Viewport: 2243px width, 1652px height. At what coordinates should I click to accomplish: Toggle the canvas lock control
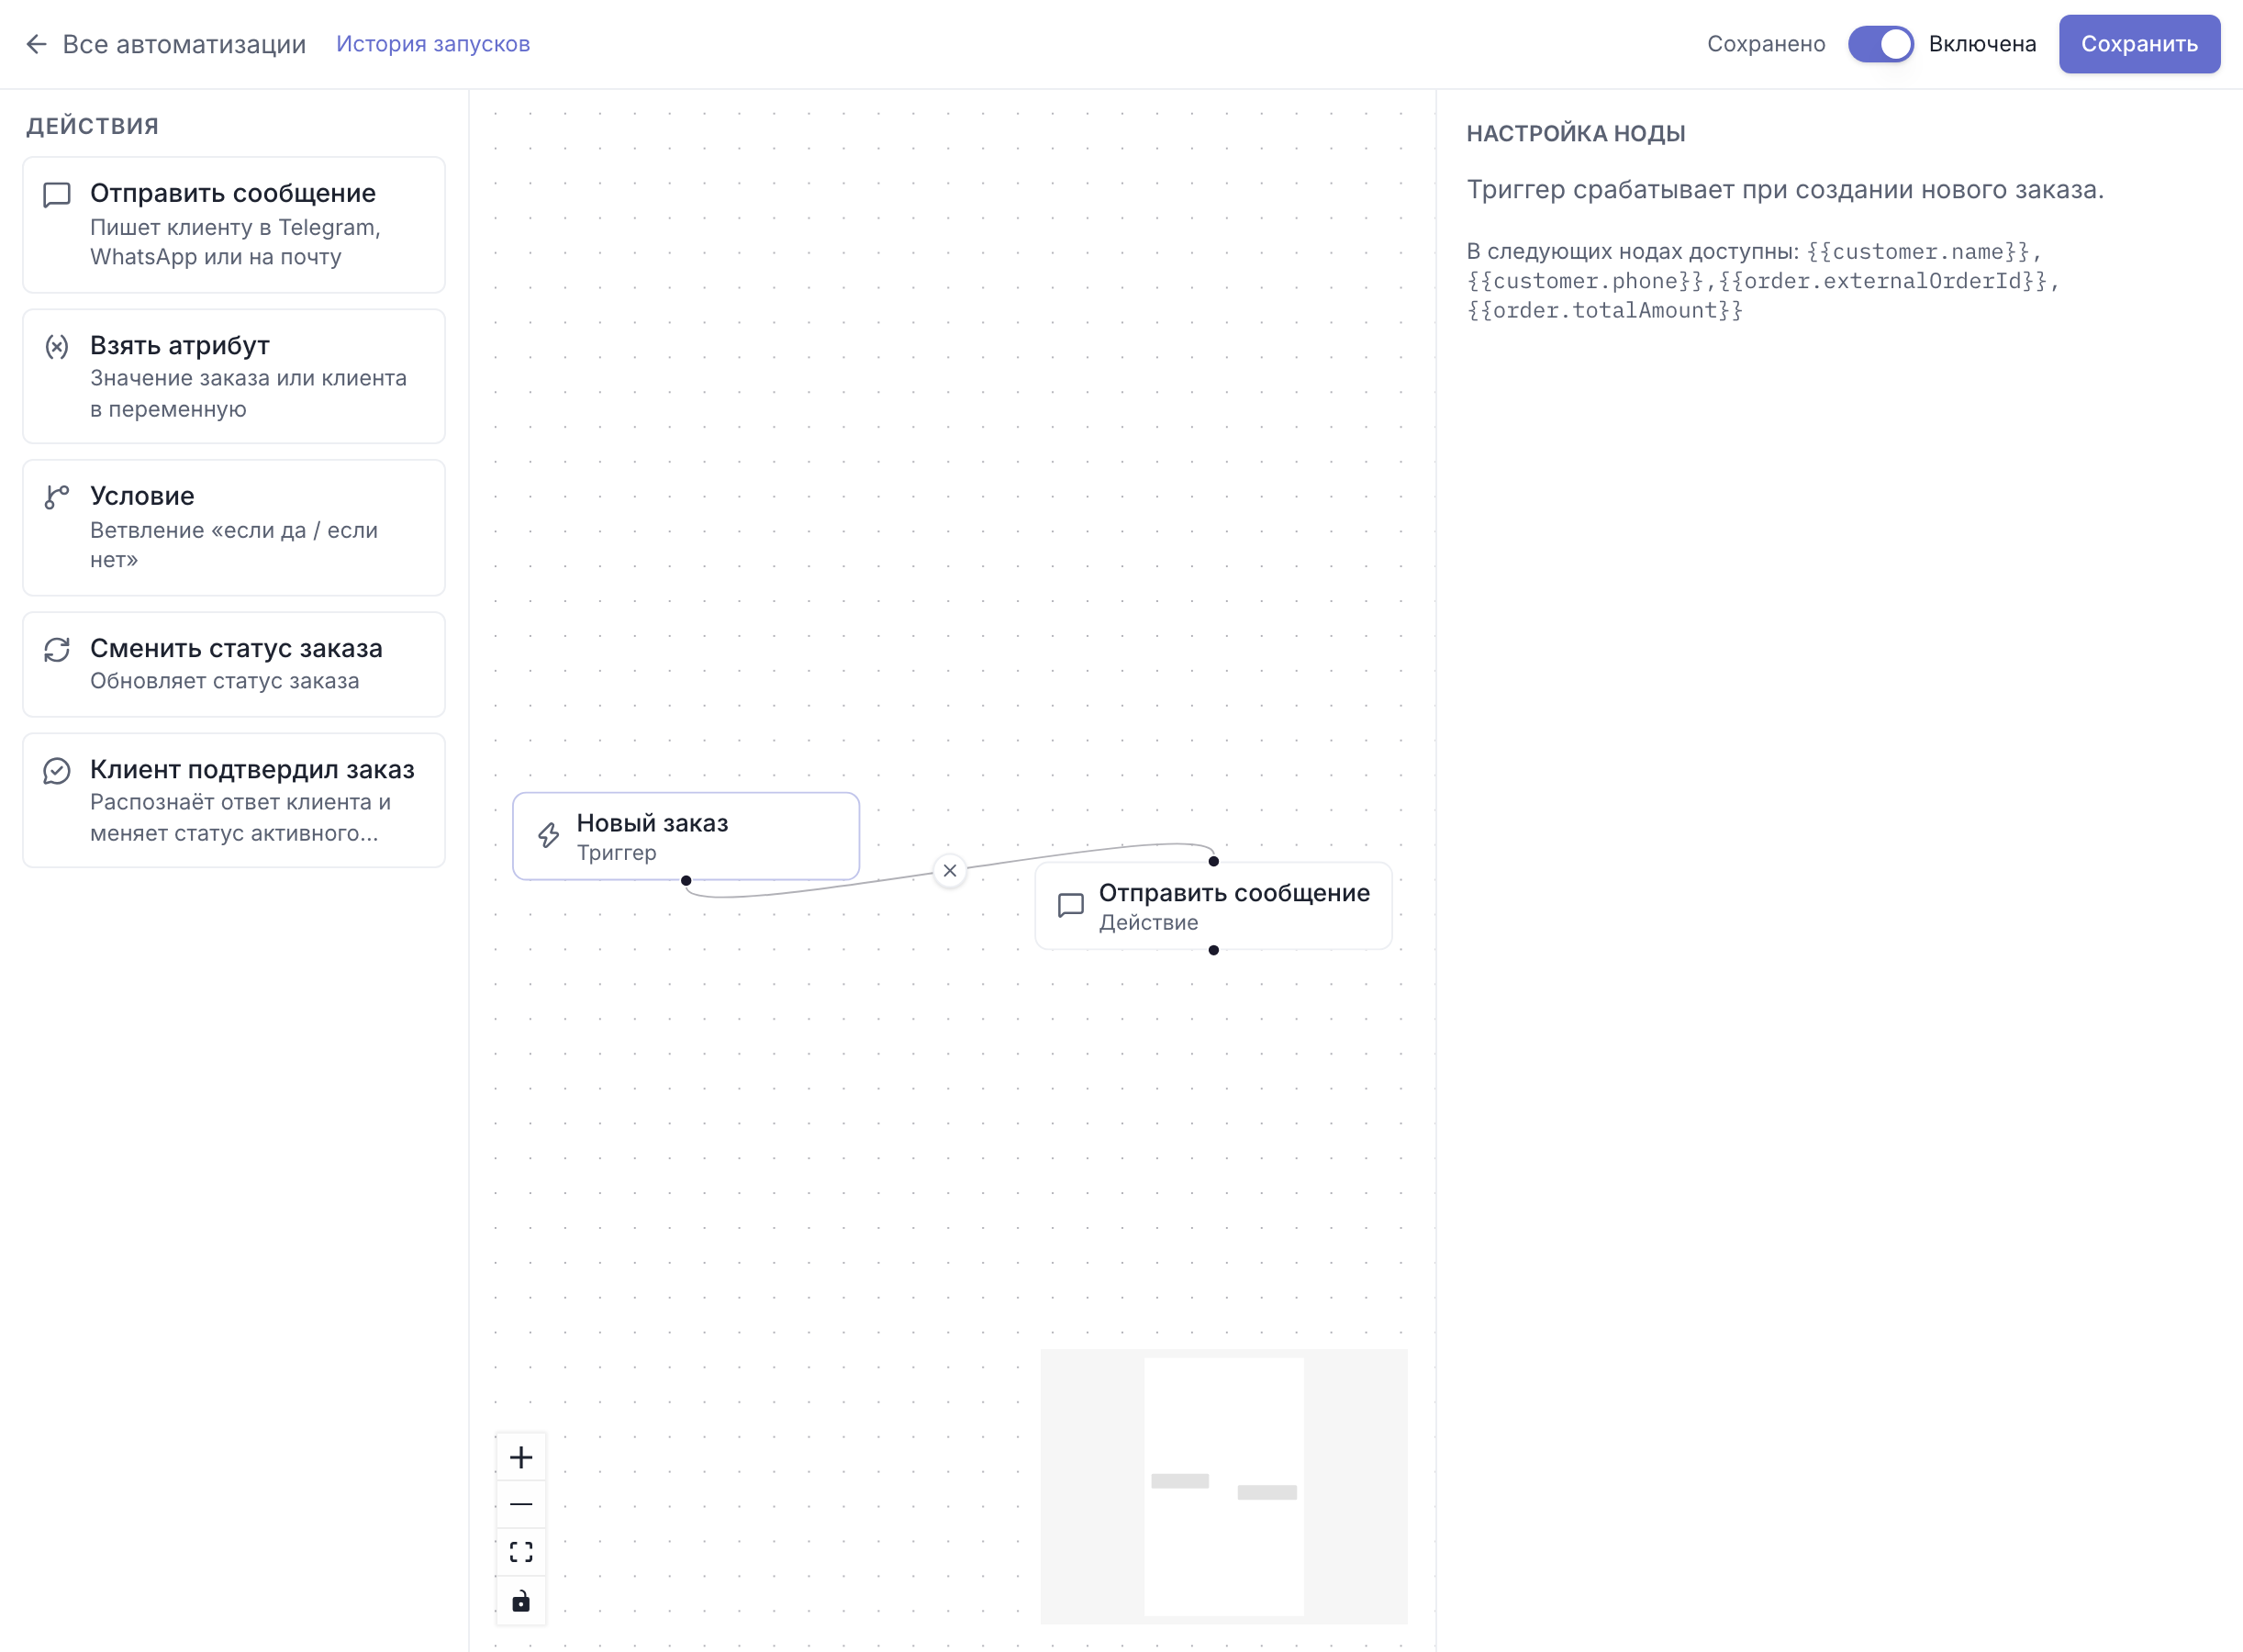(x=521, y=1601)
